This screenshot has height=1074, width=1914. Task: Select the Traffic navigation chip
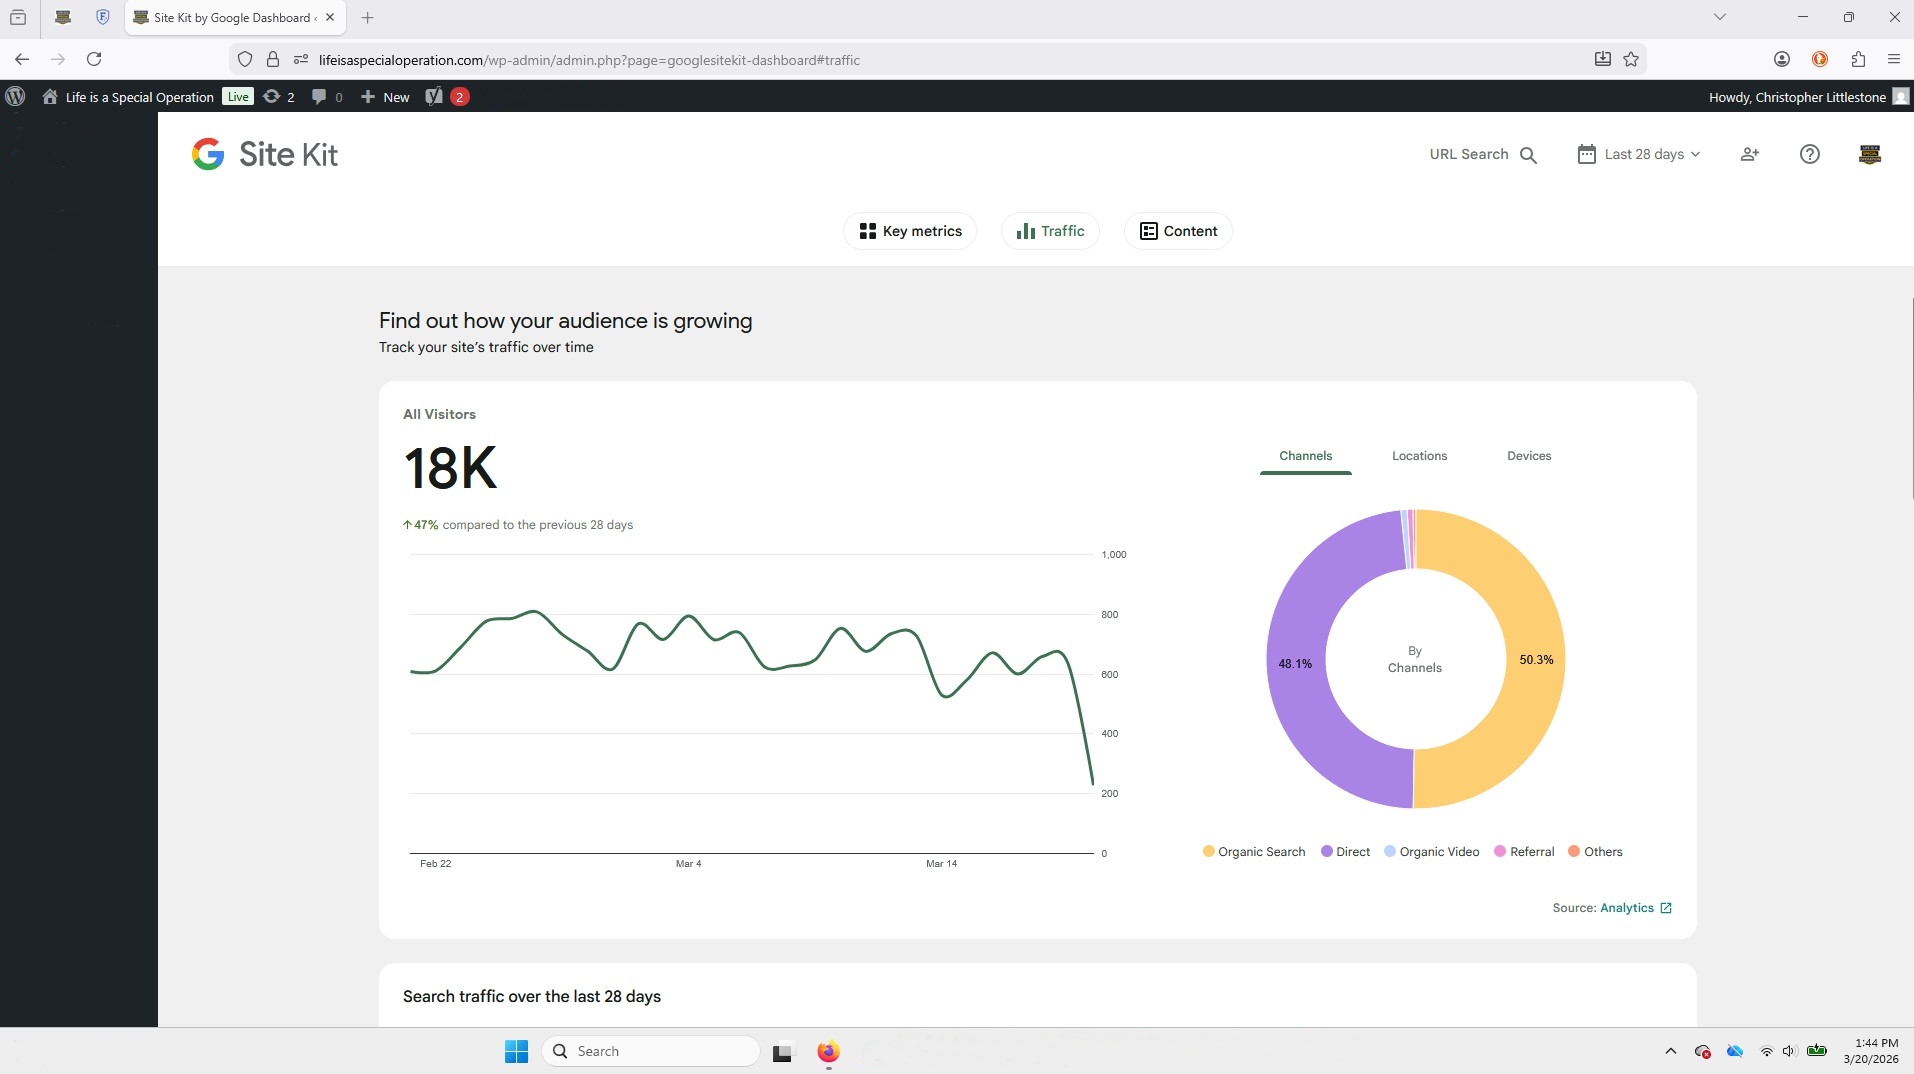click(x=1050, y=231)
